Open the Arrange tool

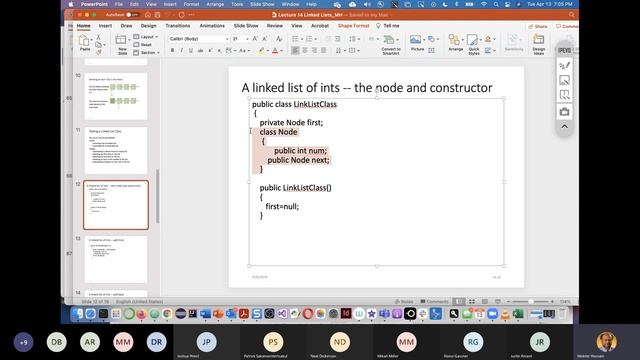456,42
